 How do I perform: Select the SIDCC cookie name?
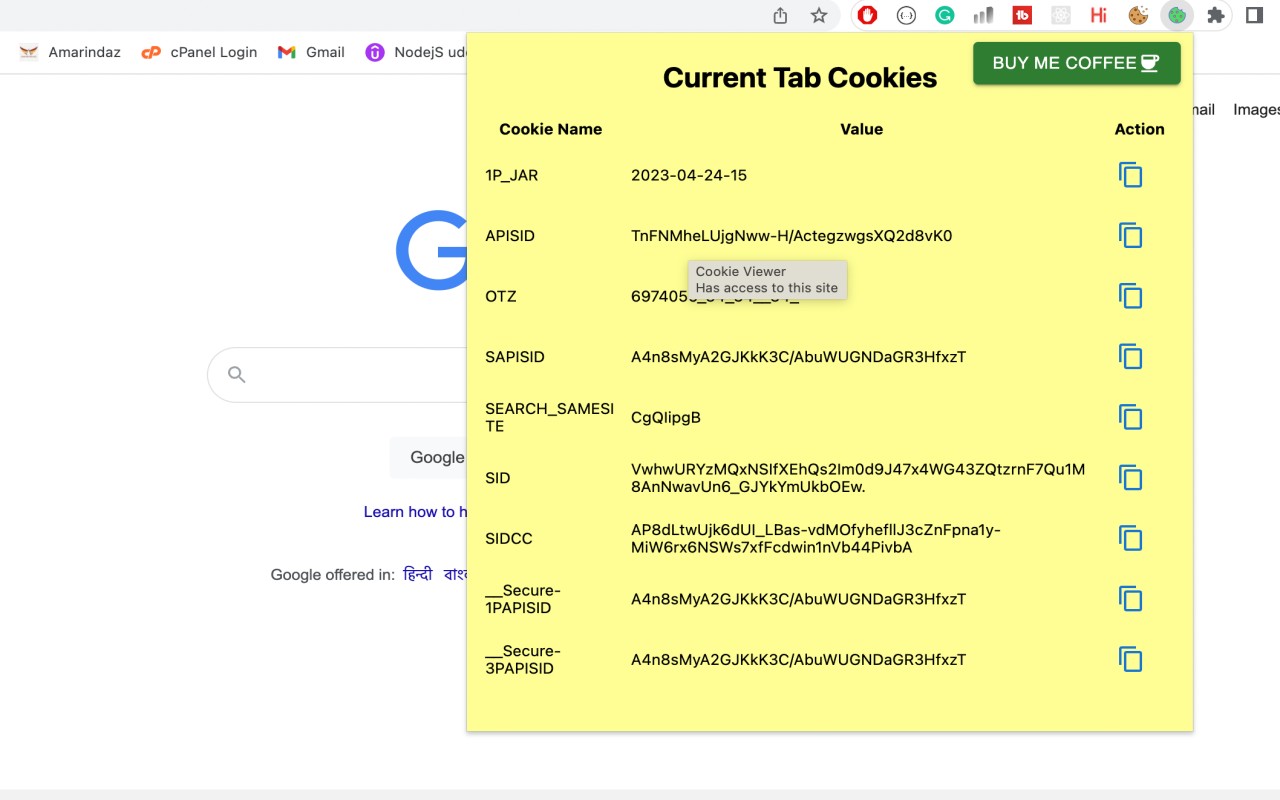[509, 539]
